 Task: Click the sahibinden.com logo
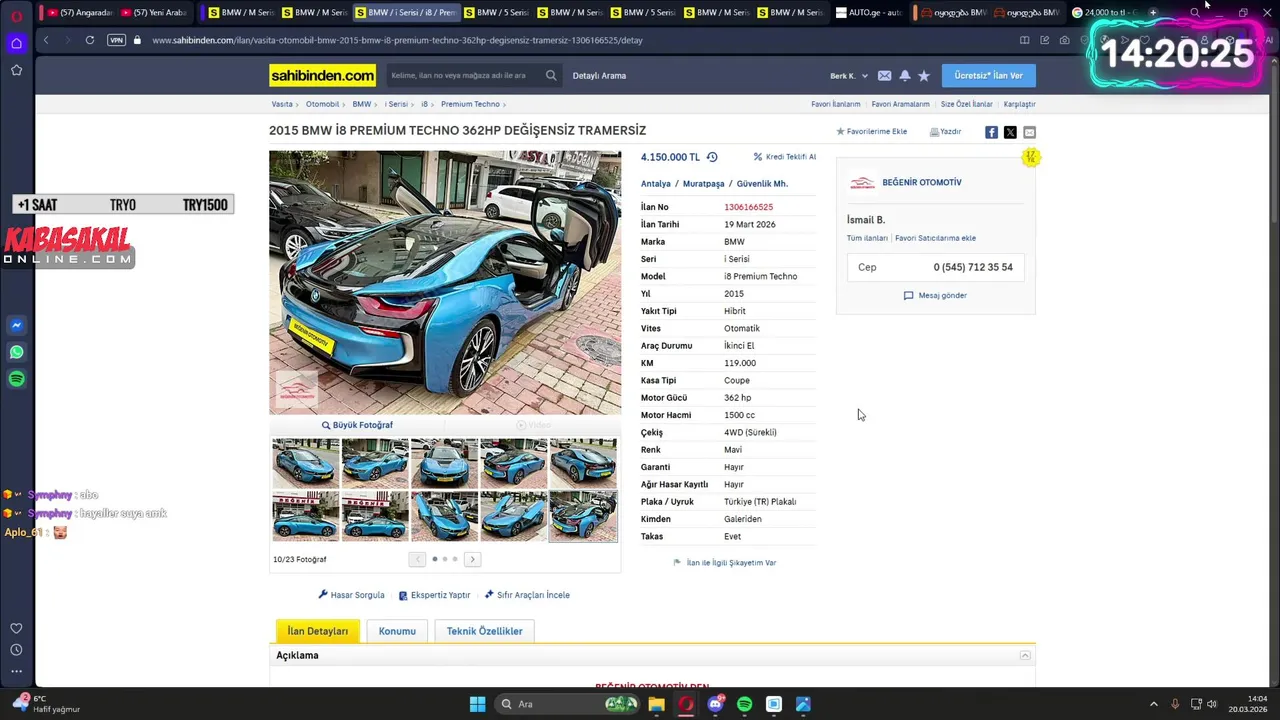coord(322,76)
